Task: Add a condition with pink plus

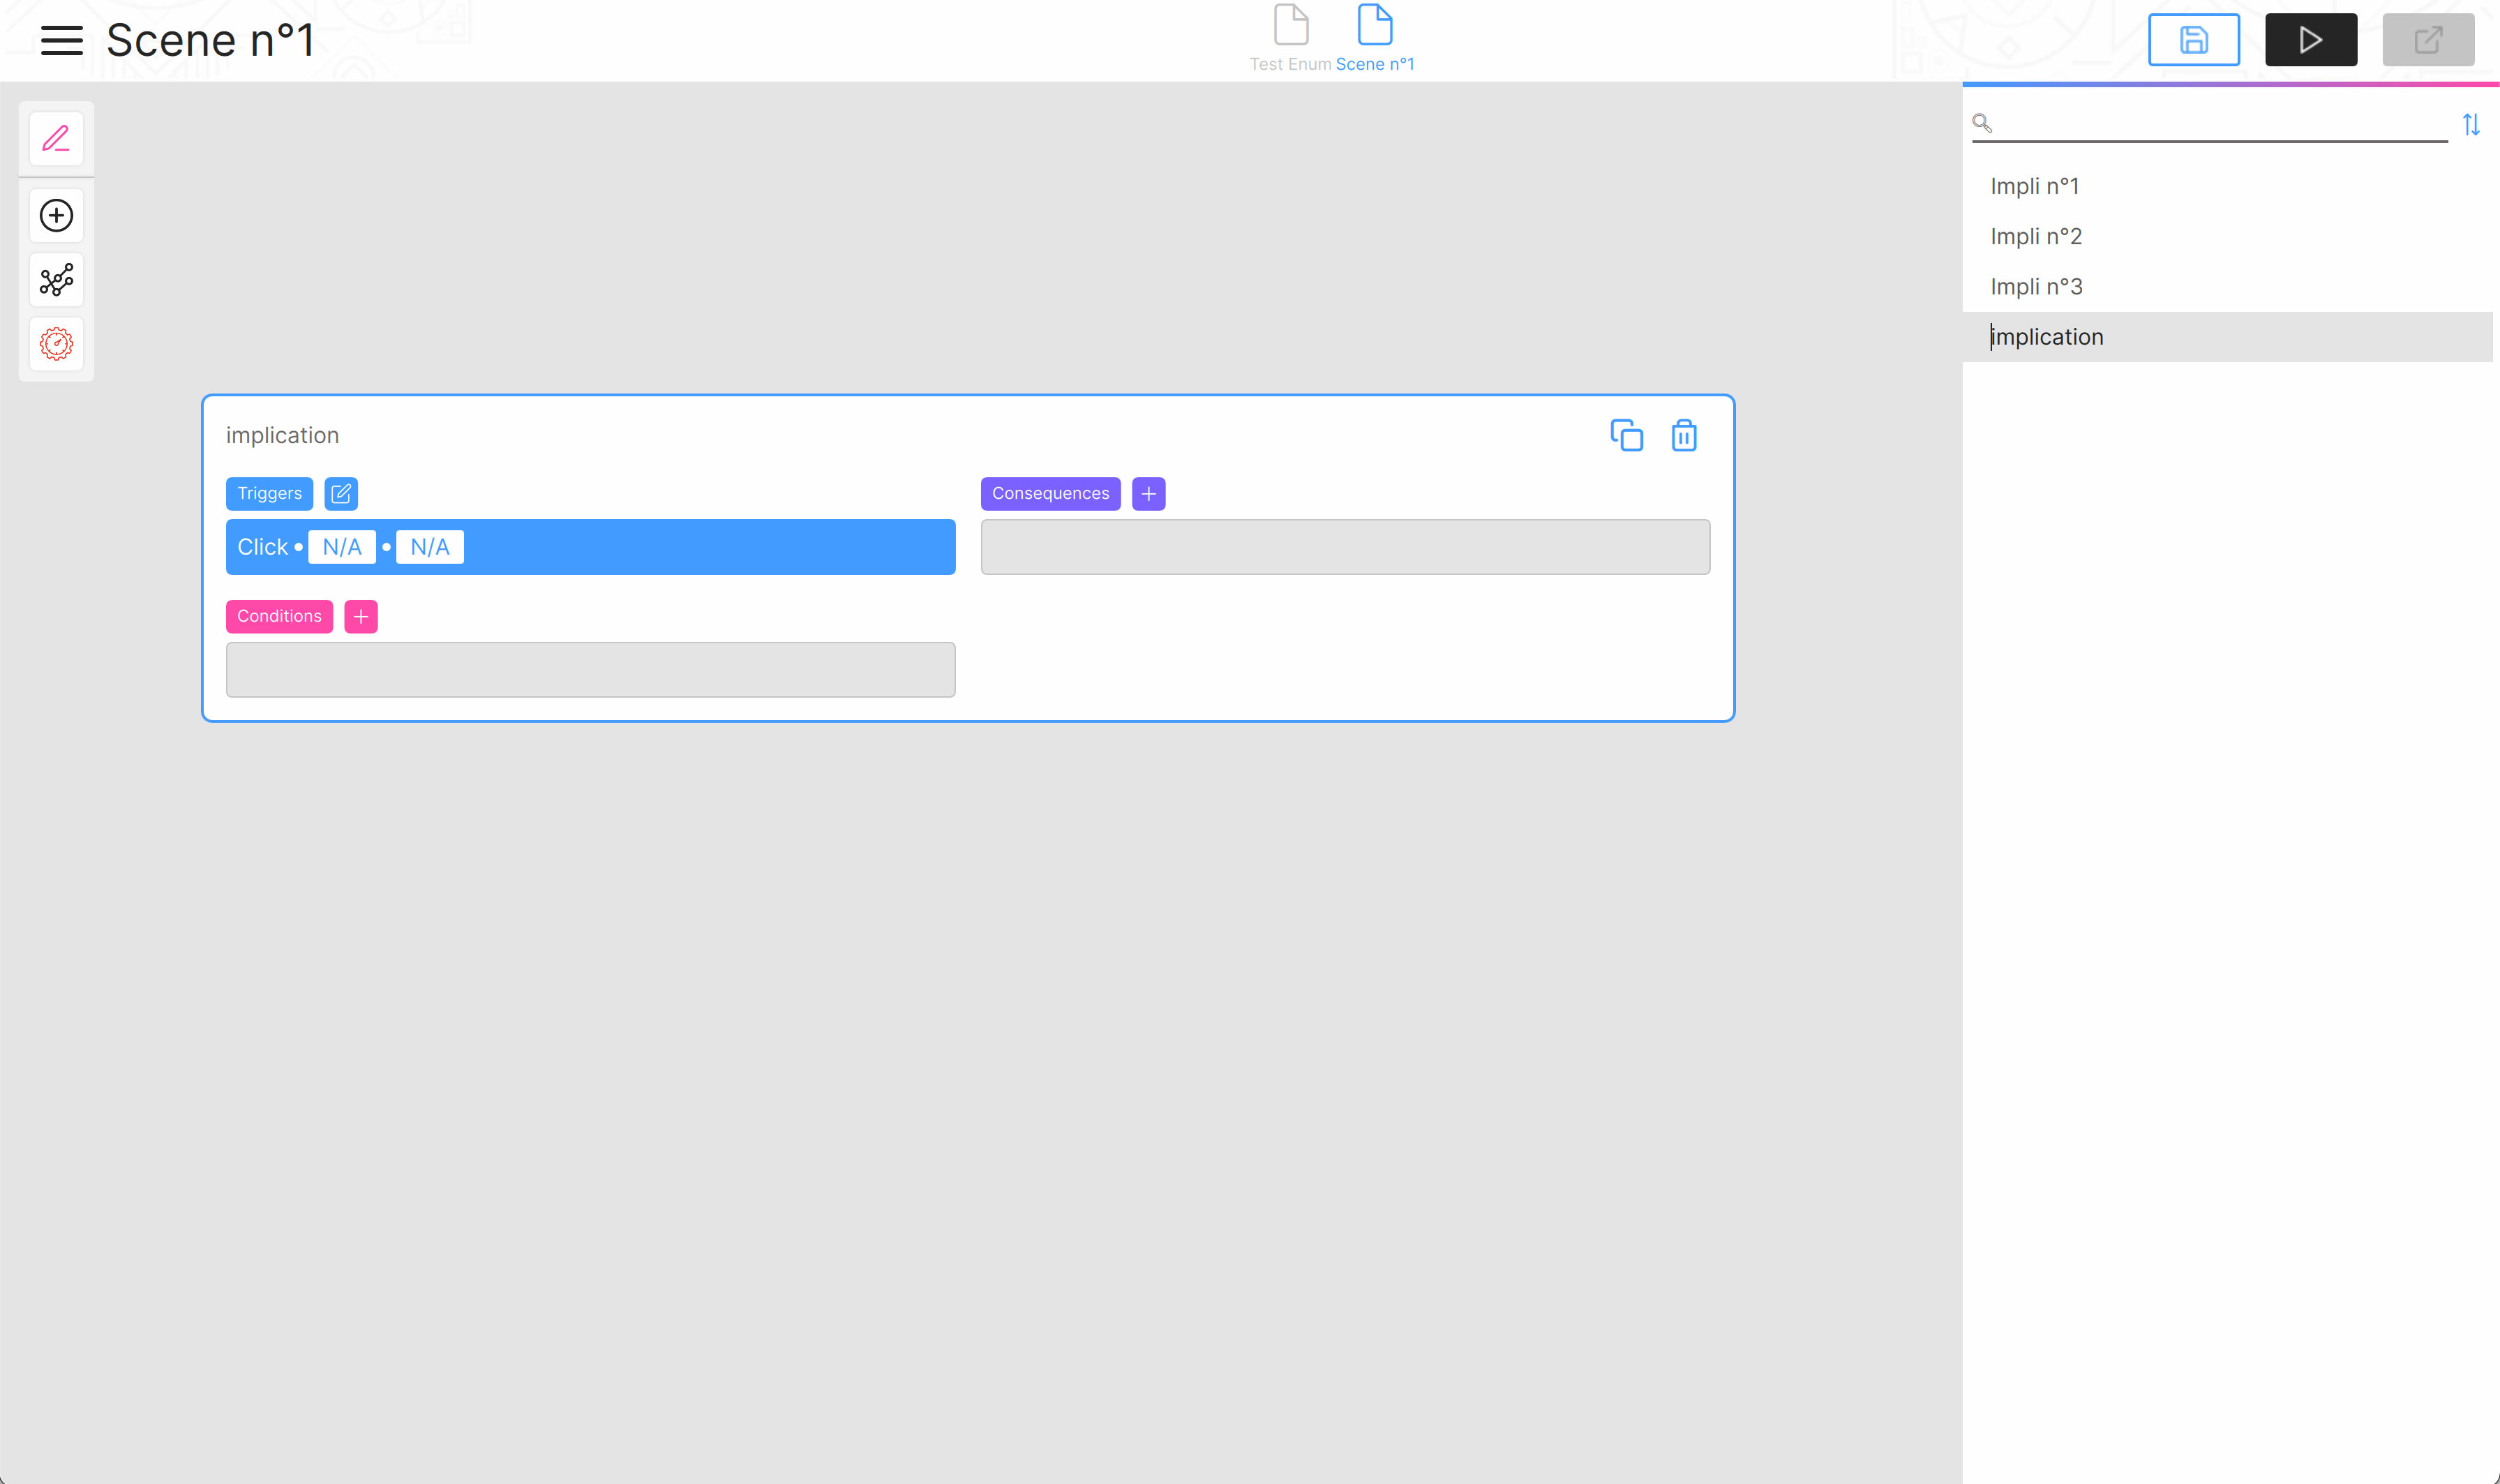Action: click(361, 616)
